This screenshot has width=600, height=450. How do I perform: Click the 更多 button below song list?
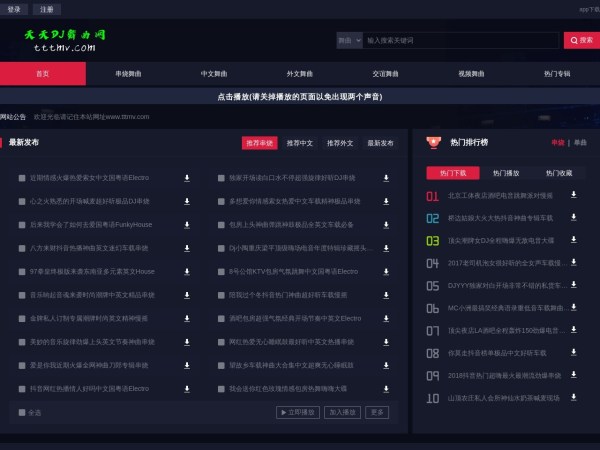click(x=377, y=412)
